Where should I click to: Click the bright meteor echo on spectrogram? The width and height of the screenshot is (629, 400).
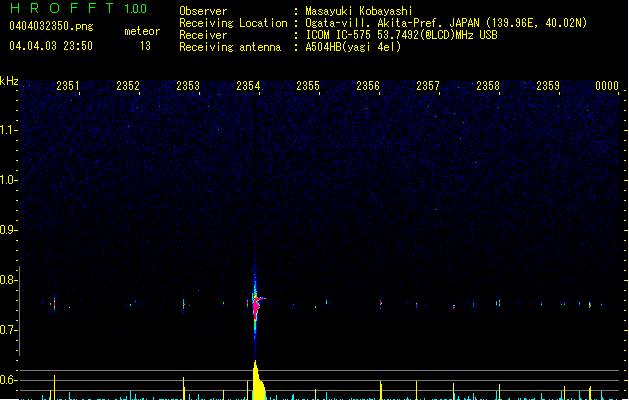256,299
